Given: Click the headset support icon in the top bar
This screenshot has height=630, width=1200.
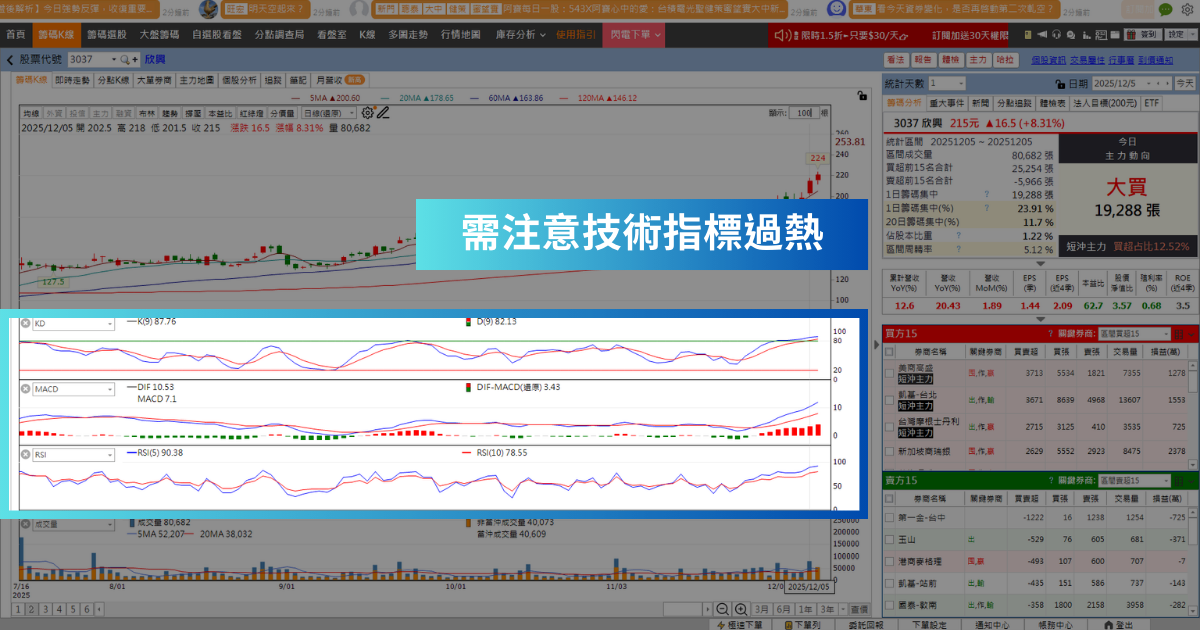Looking at the screenshot, I should coord(1057,35).
